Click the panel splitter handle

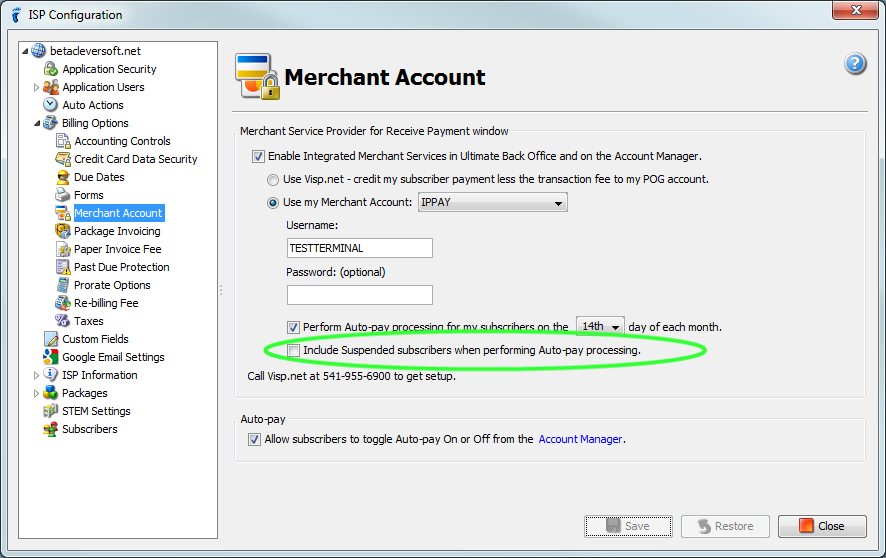[221, 290]
